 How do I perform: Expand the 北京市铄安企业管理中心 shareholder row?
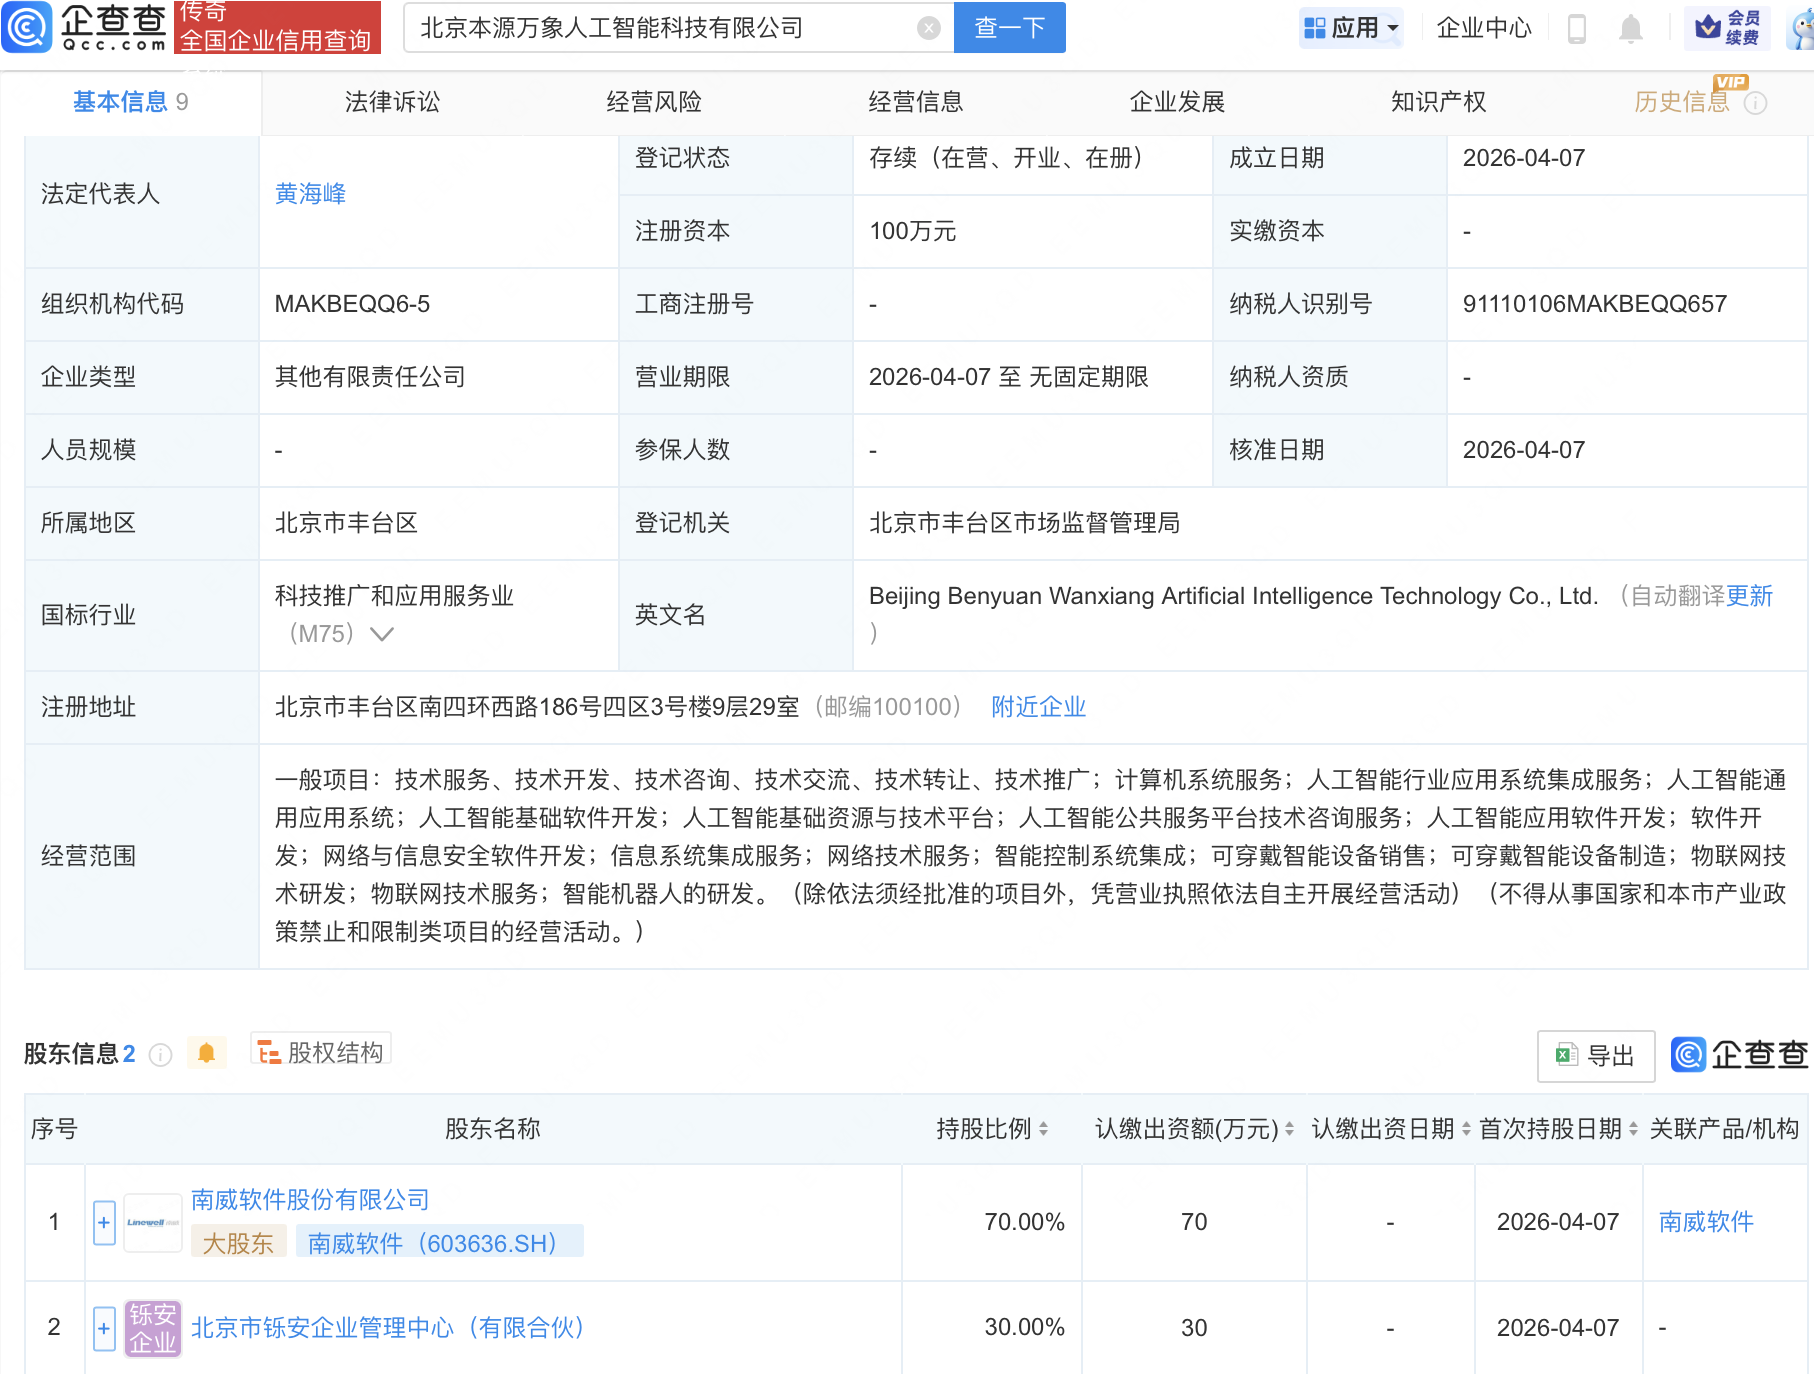point(104,1329)
